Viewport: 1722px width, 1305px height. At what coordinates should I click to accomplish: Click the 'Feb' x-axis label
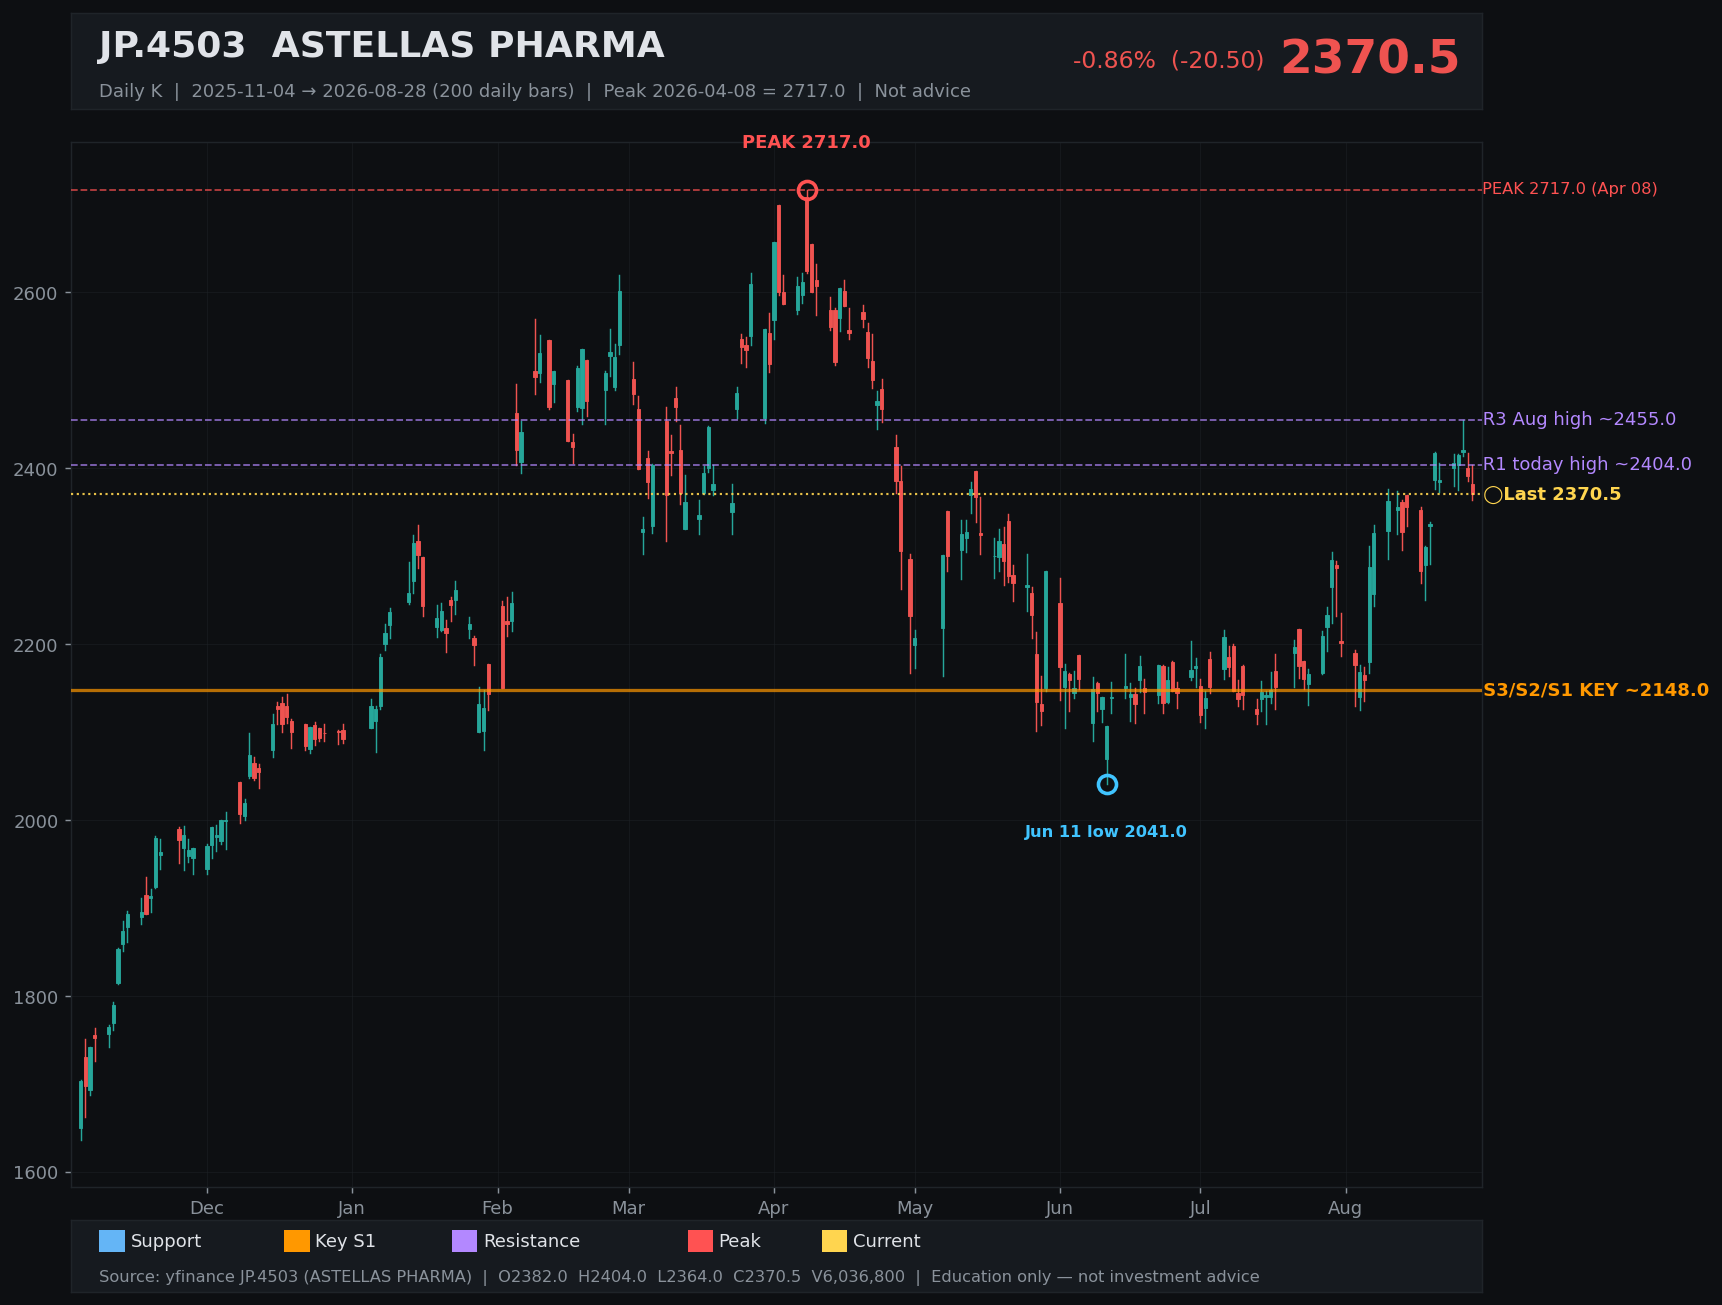coord(497,1208)
